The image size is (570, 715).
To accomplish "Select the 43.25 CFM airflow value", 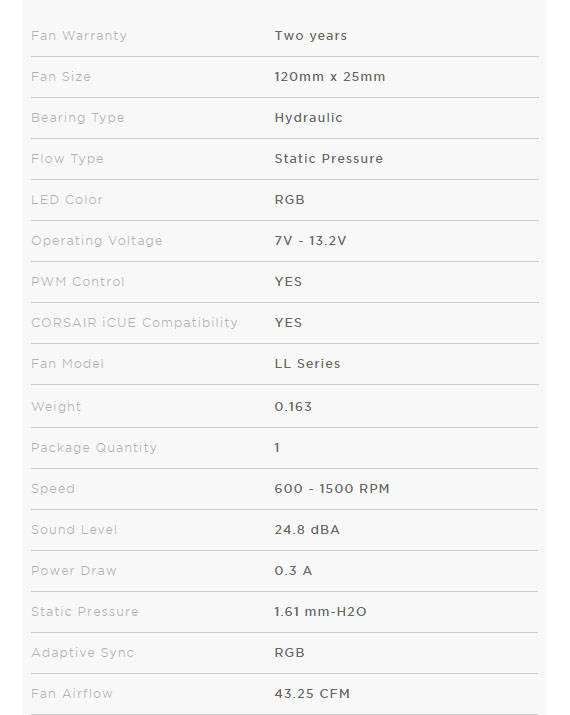I will tap(312, 694).
